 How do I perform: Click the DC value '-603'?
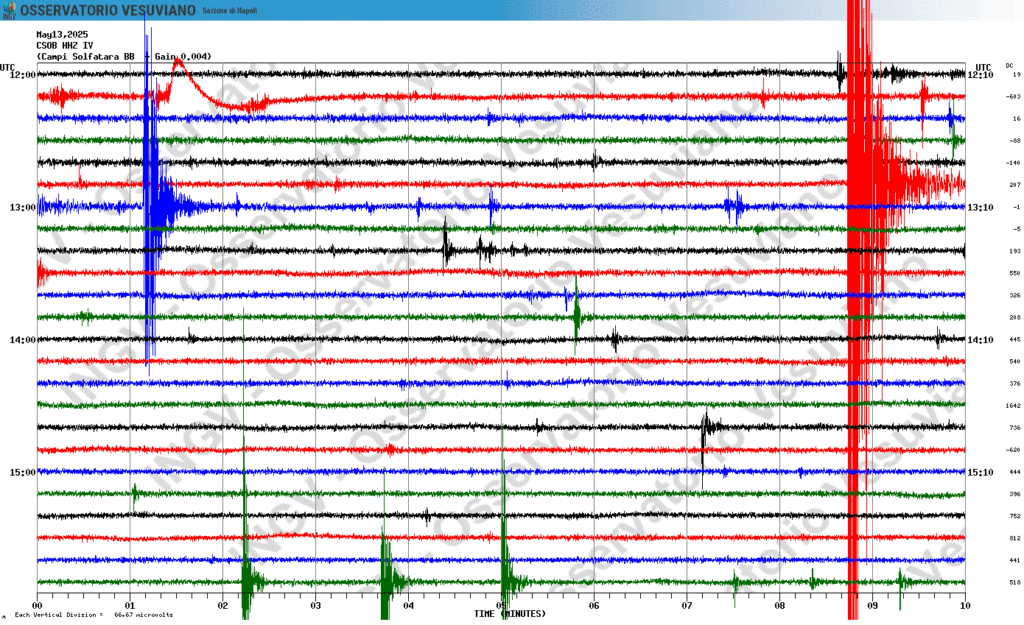[x=1014, y=97]
